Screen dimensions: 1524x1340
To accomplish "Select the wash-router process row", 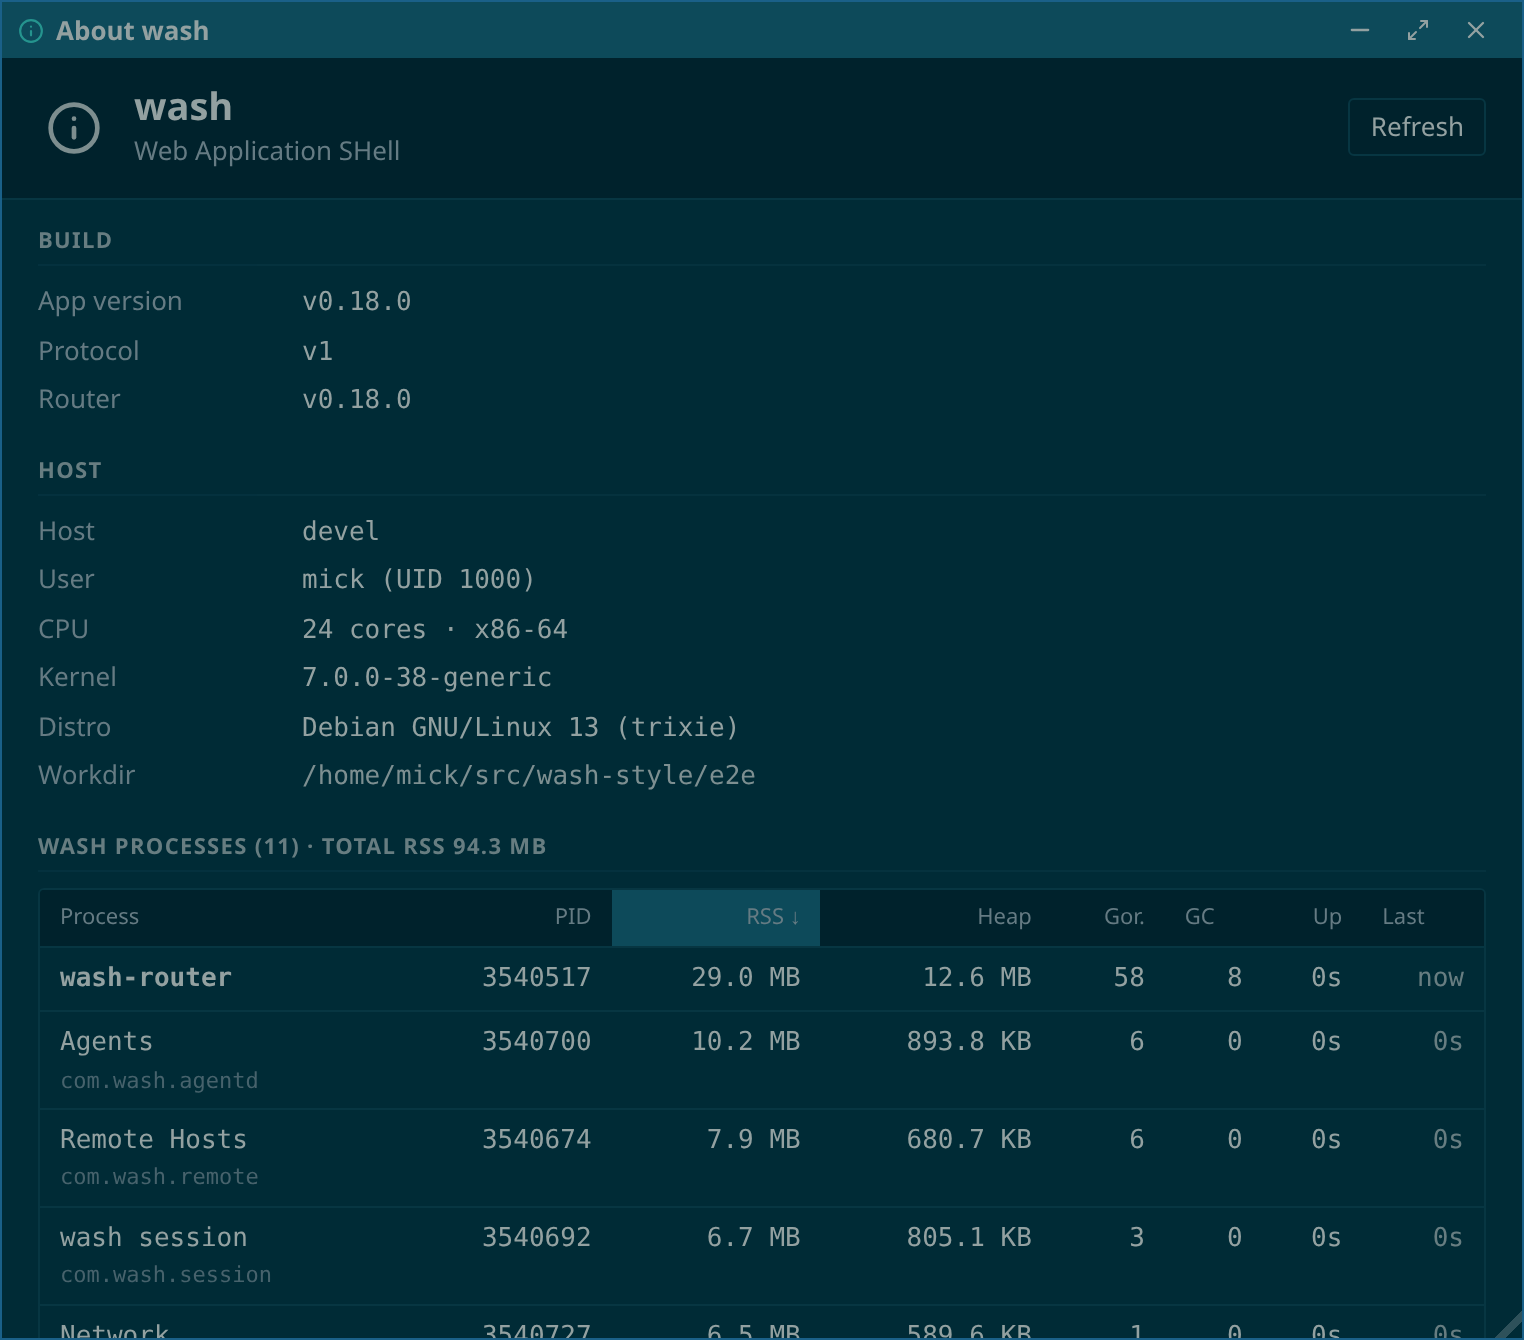I will click(762, 978).
